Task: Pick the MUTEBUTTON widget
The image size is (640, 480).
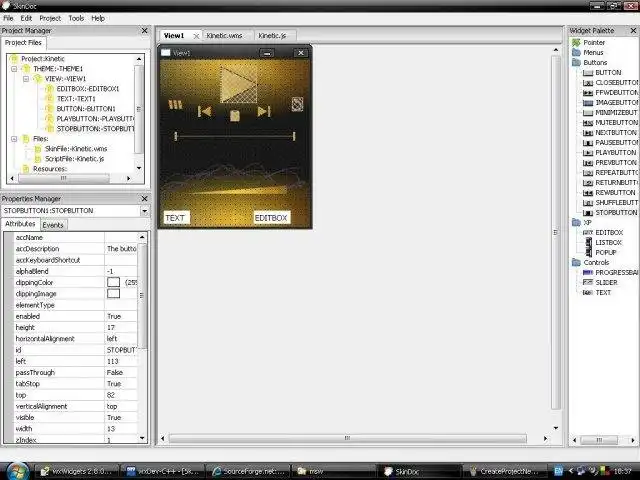Action: click(x=610, y=122)
